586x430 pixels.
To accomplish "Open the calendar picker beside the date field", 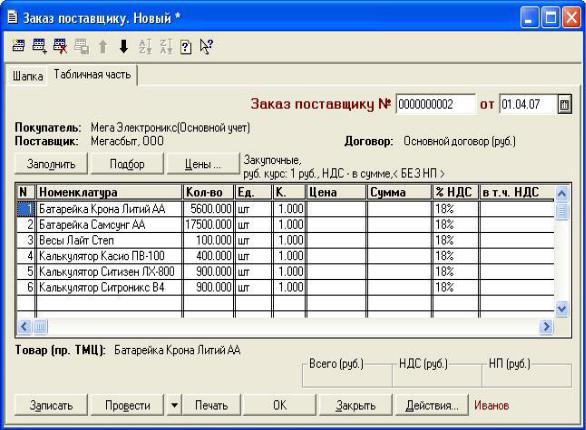I will click(x=565, y=104).
